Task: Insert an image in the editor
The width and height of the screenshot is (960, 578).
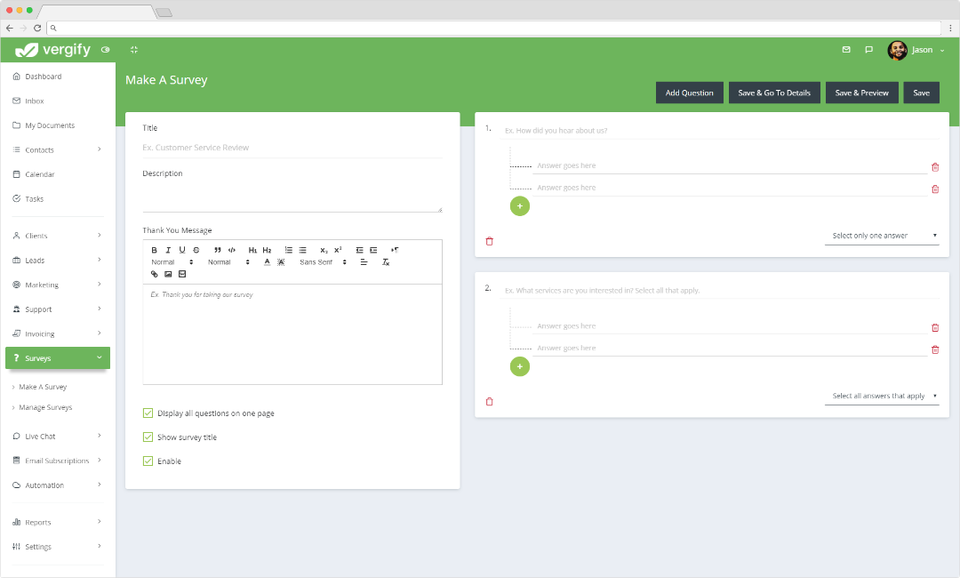Action: point(168,274)
